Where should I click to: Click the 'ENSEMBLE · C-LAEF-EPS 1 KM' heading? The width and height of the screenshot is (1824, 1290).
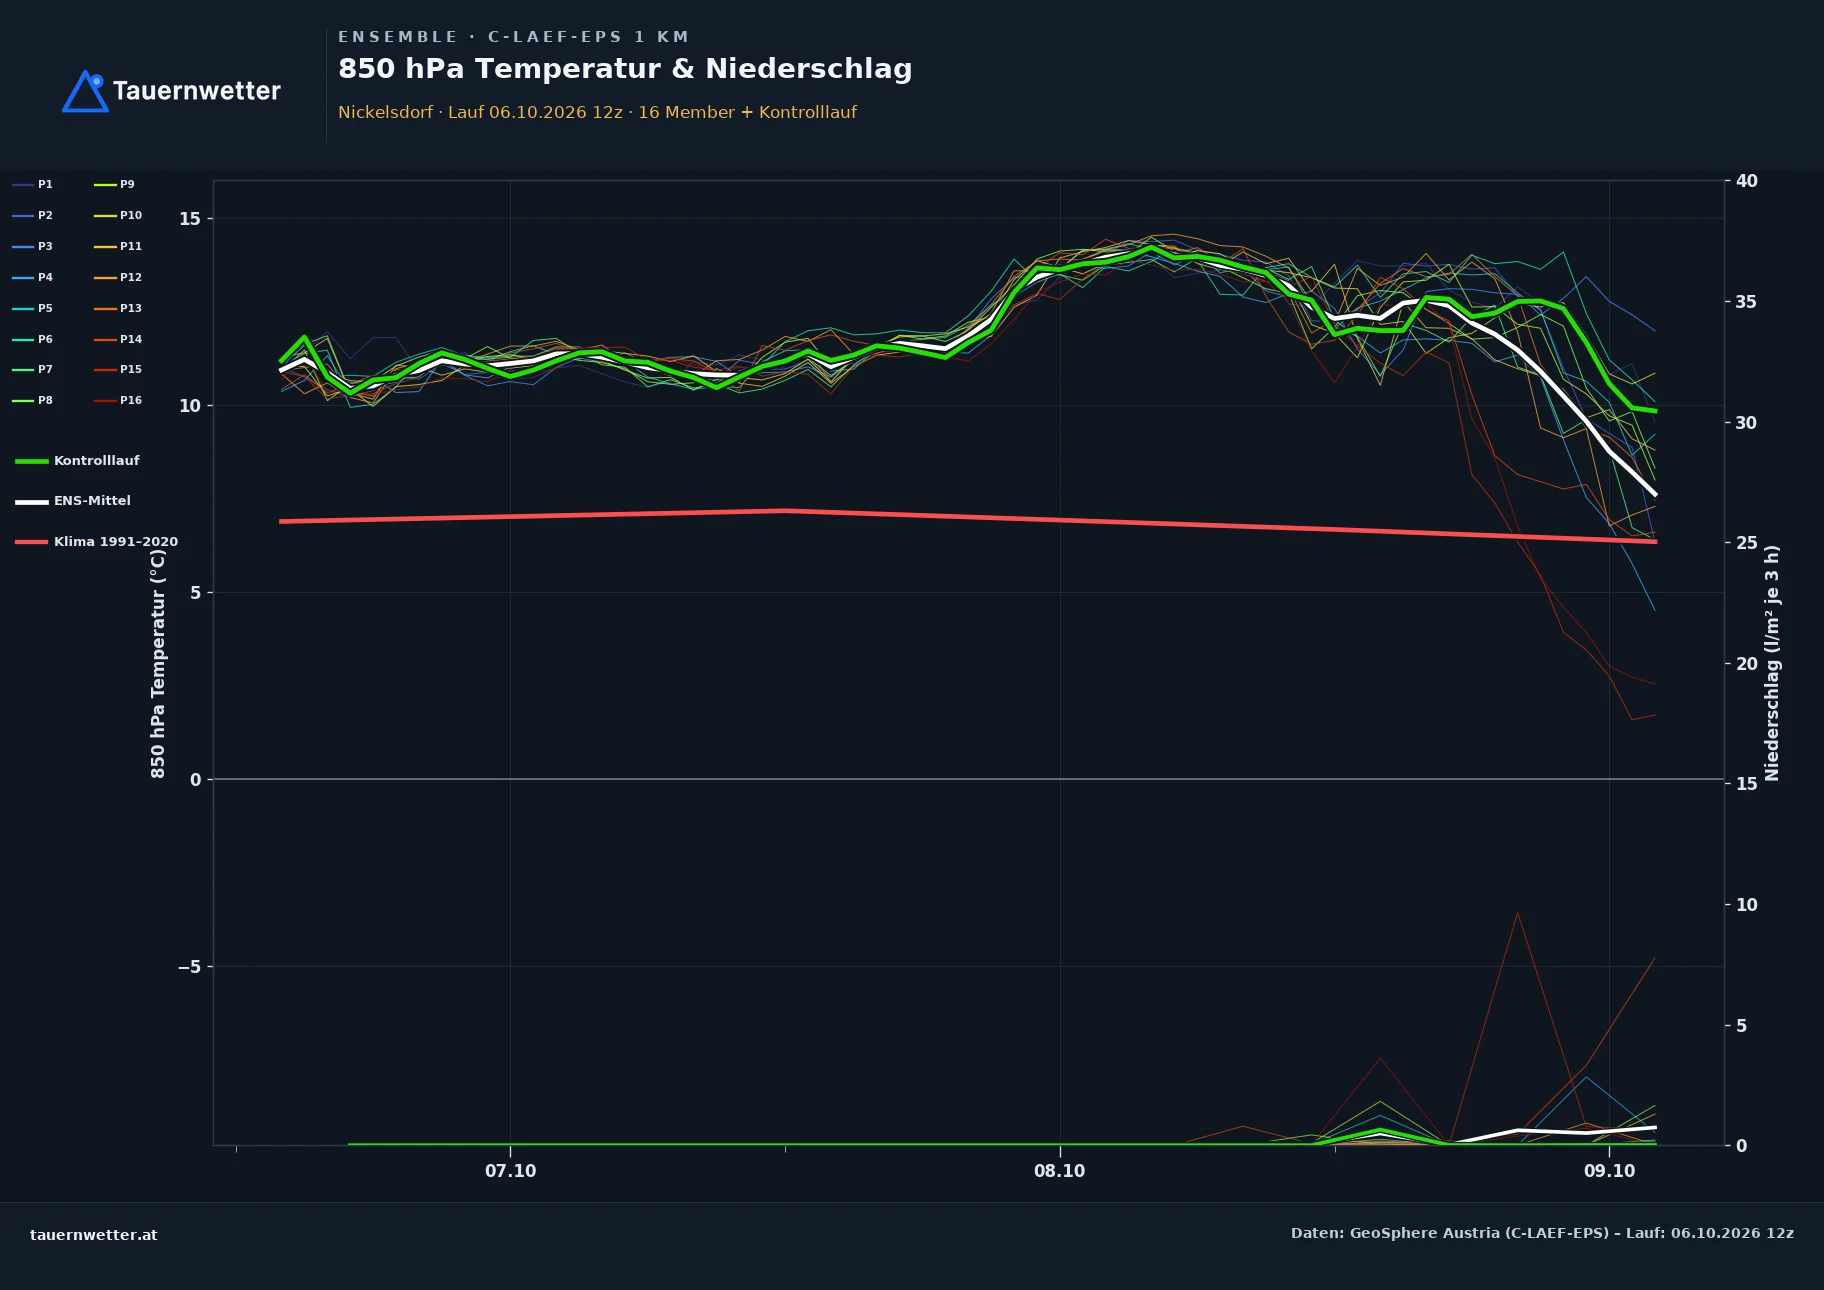[514, 37]
